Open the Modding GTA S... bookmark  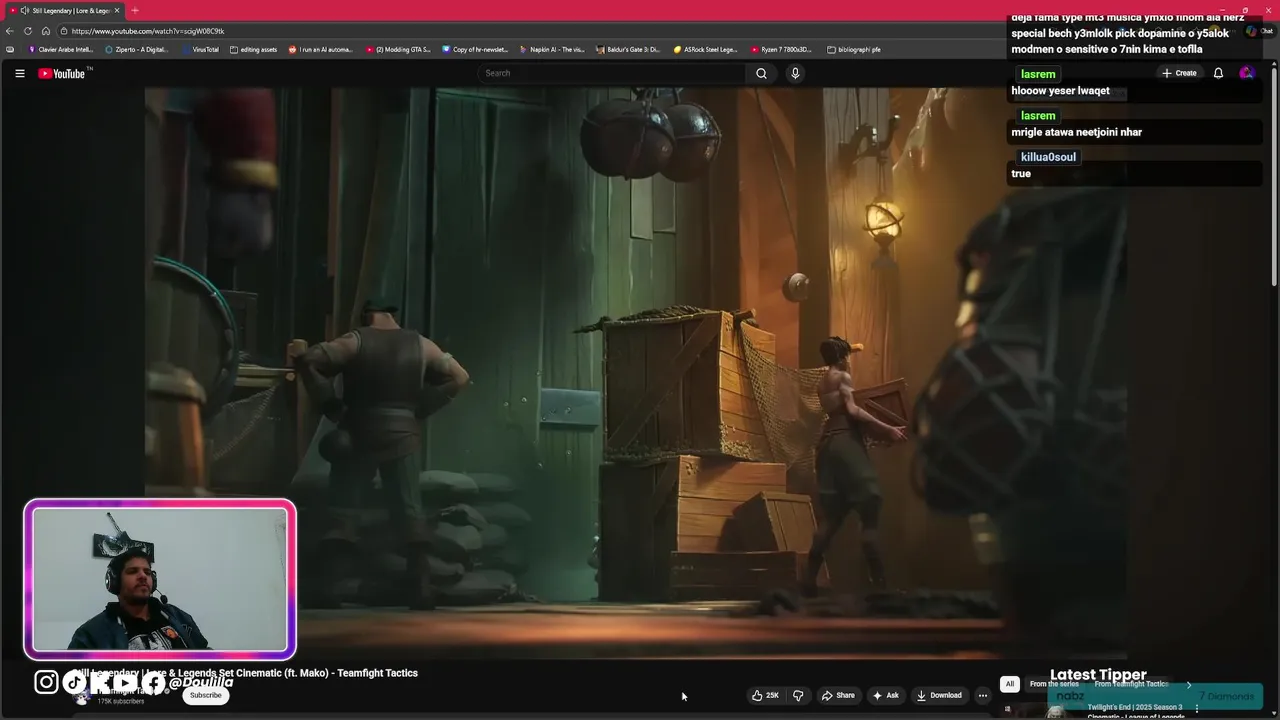[x=399, y=49]
